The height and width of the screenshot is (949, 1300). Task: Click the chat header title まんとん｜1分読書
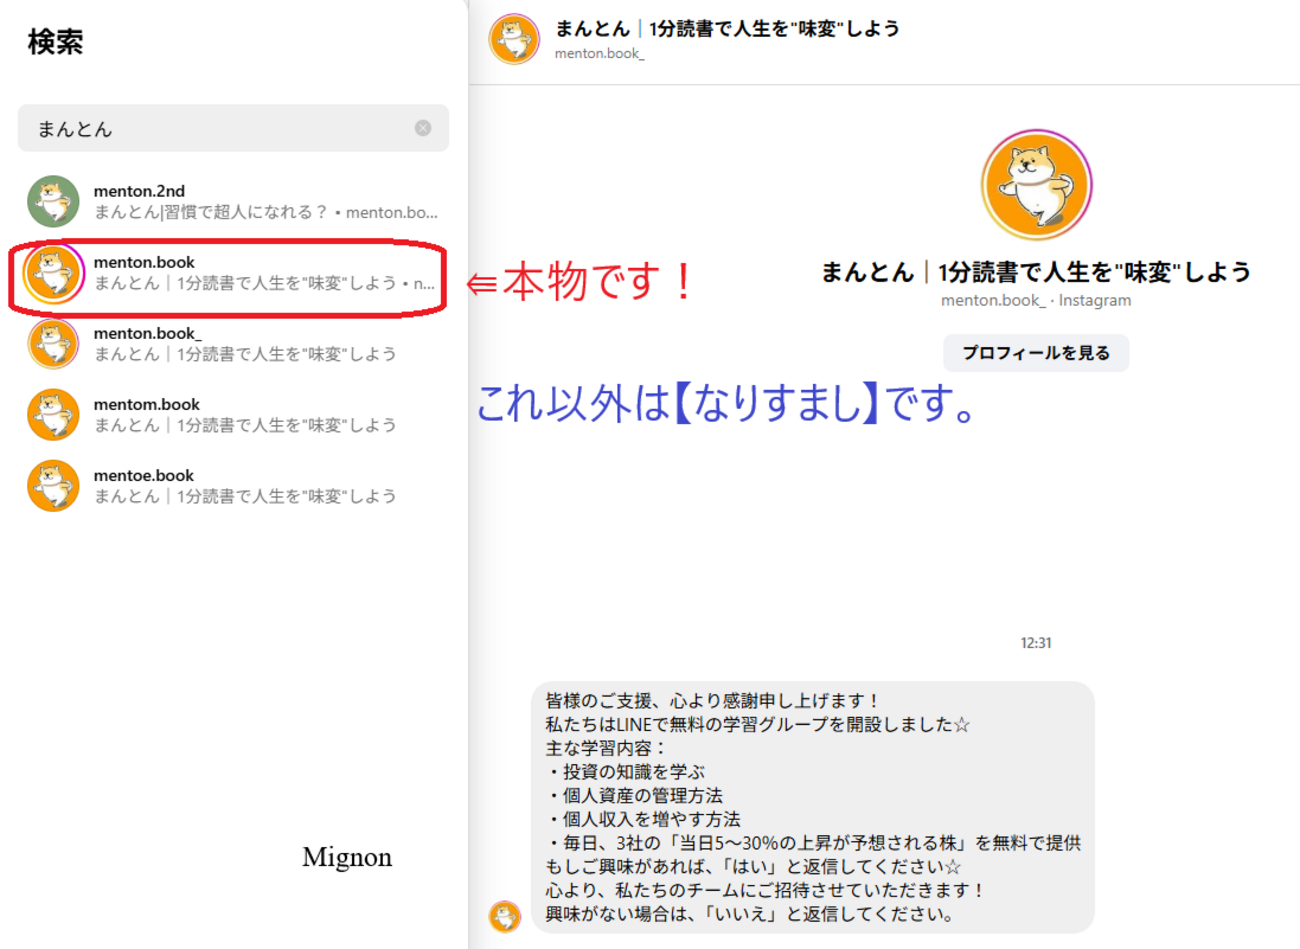pos(727,29)
